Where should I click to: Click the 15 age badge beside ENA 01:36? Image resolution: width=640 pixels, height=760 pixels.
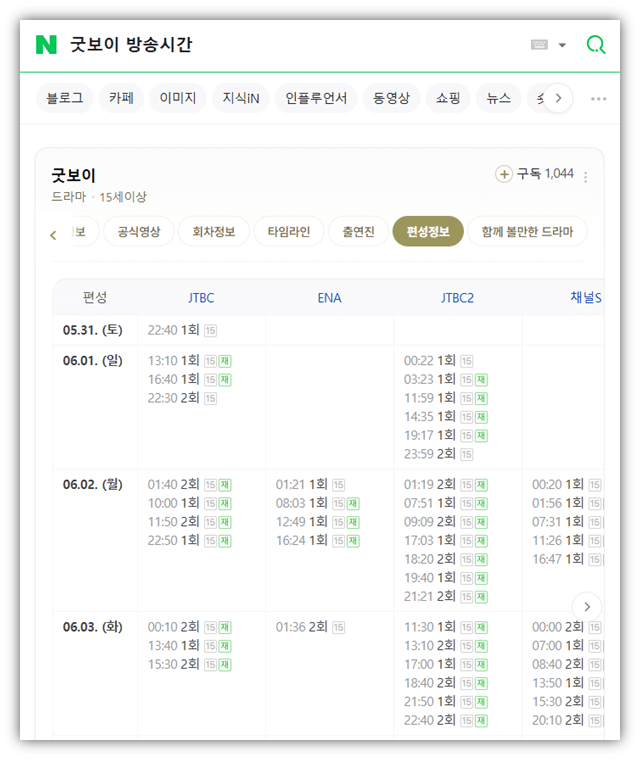pyautogui.click(x=338, y=627)
